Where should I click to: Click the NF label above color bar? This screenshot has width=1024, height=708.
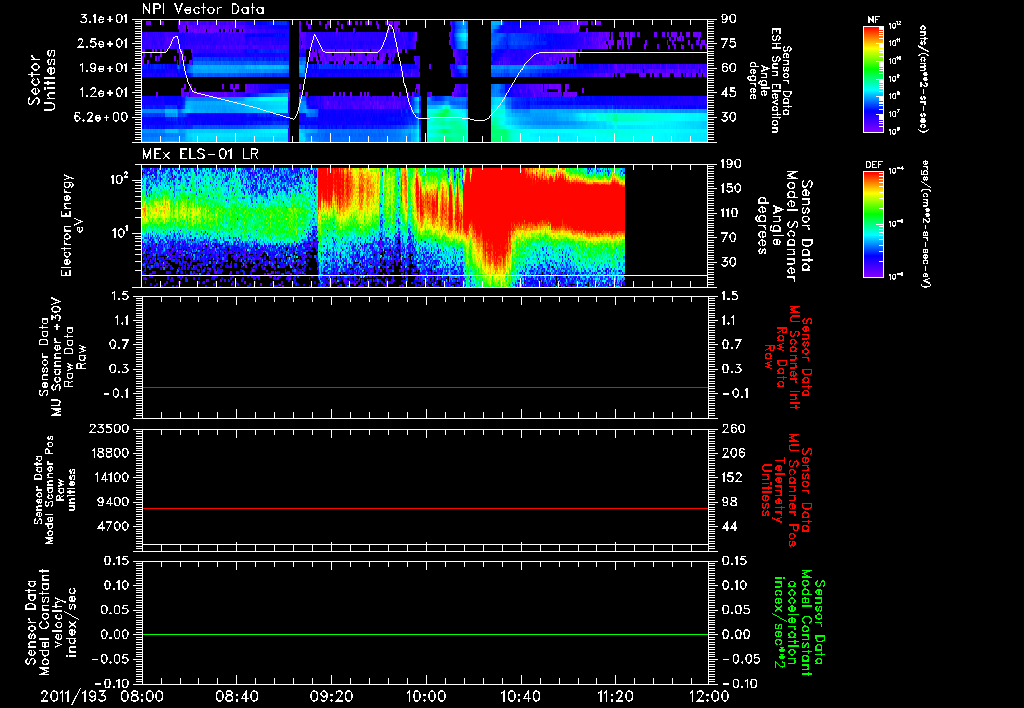tap(873, 20)
